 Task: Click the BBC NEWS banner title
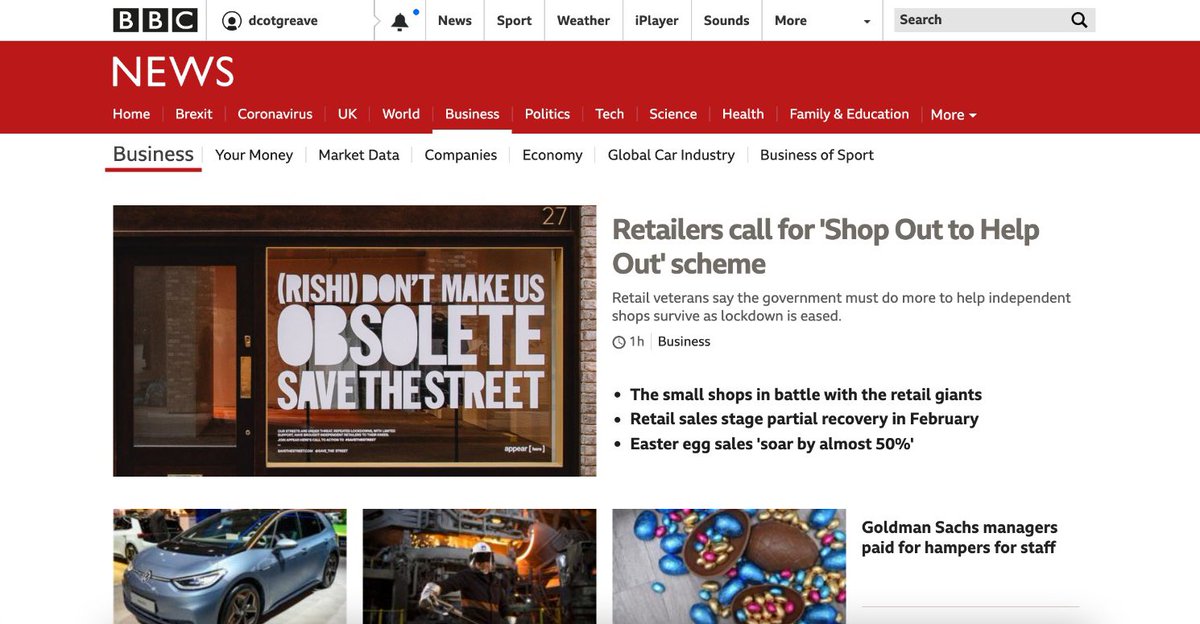click(x=173, y=72)
